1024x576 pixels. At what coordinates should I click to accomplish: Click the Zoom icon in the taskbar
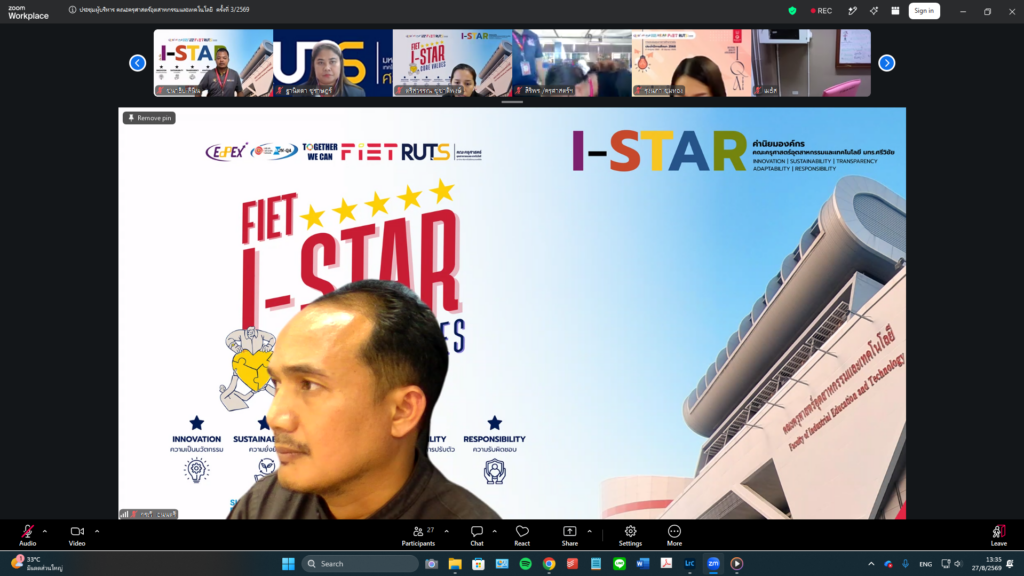713,564
